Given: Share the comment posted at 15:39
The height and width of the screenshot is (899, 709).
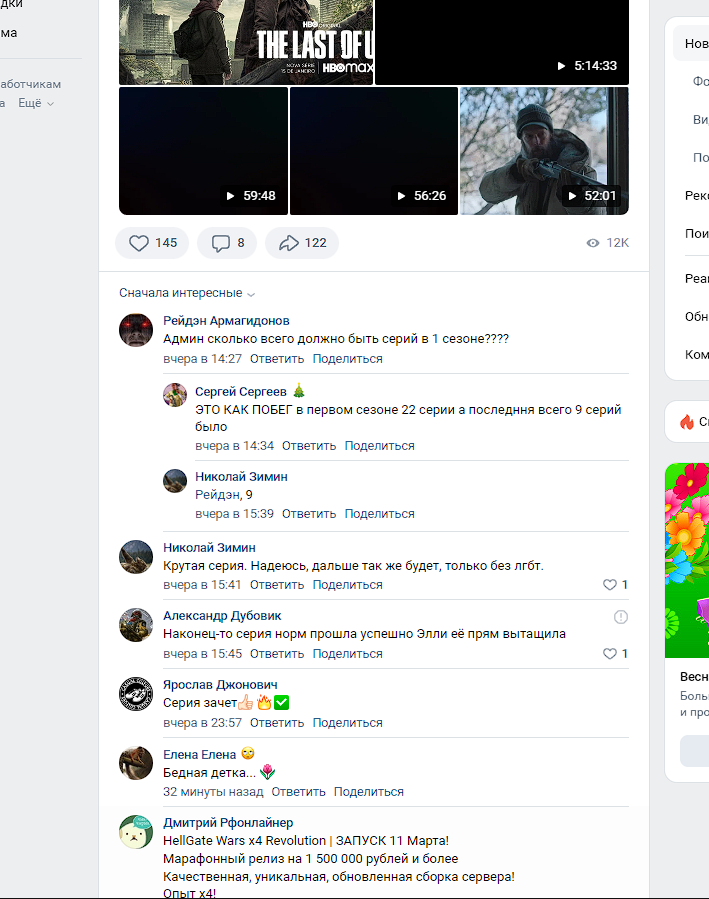Looking at the screenshot, I should click(379, 514).
